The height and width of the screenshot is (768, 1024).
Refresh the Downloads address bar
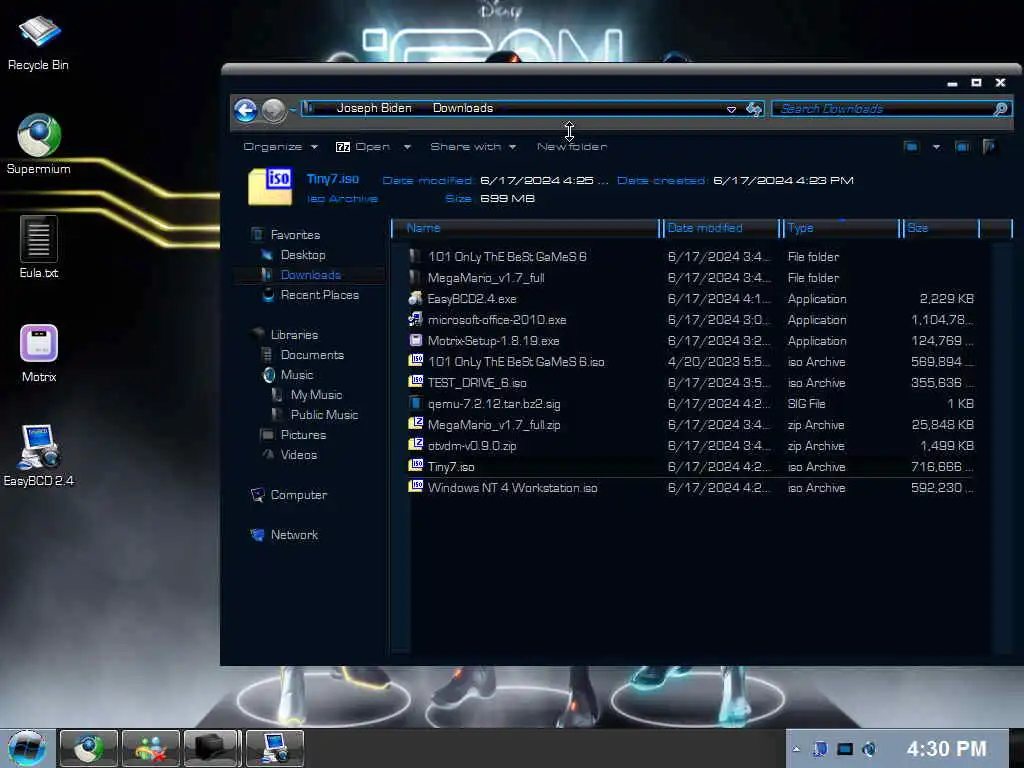click(754, 109)
